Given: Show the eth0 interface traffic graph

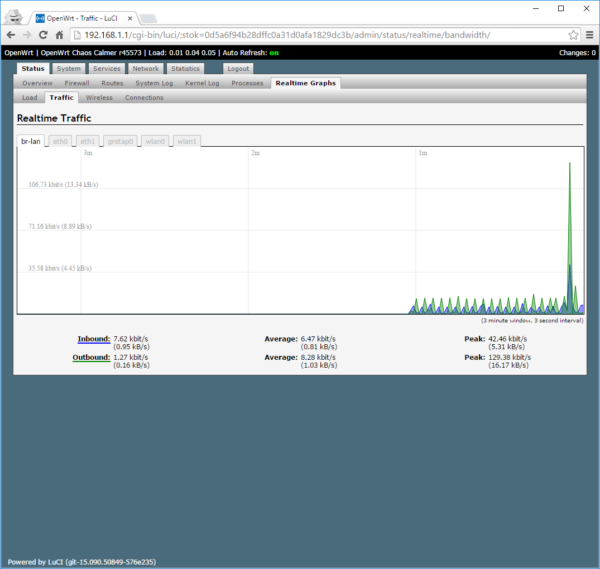Looking at the screenshot, I should coord(61,141).
